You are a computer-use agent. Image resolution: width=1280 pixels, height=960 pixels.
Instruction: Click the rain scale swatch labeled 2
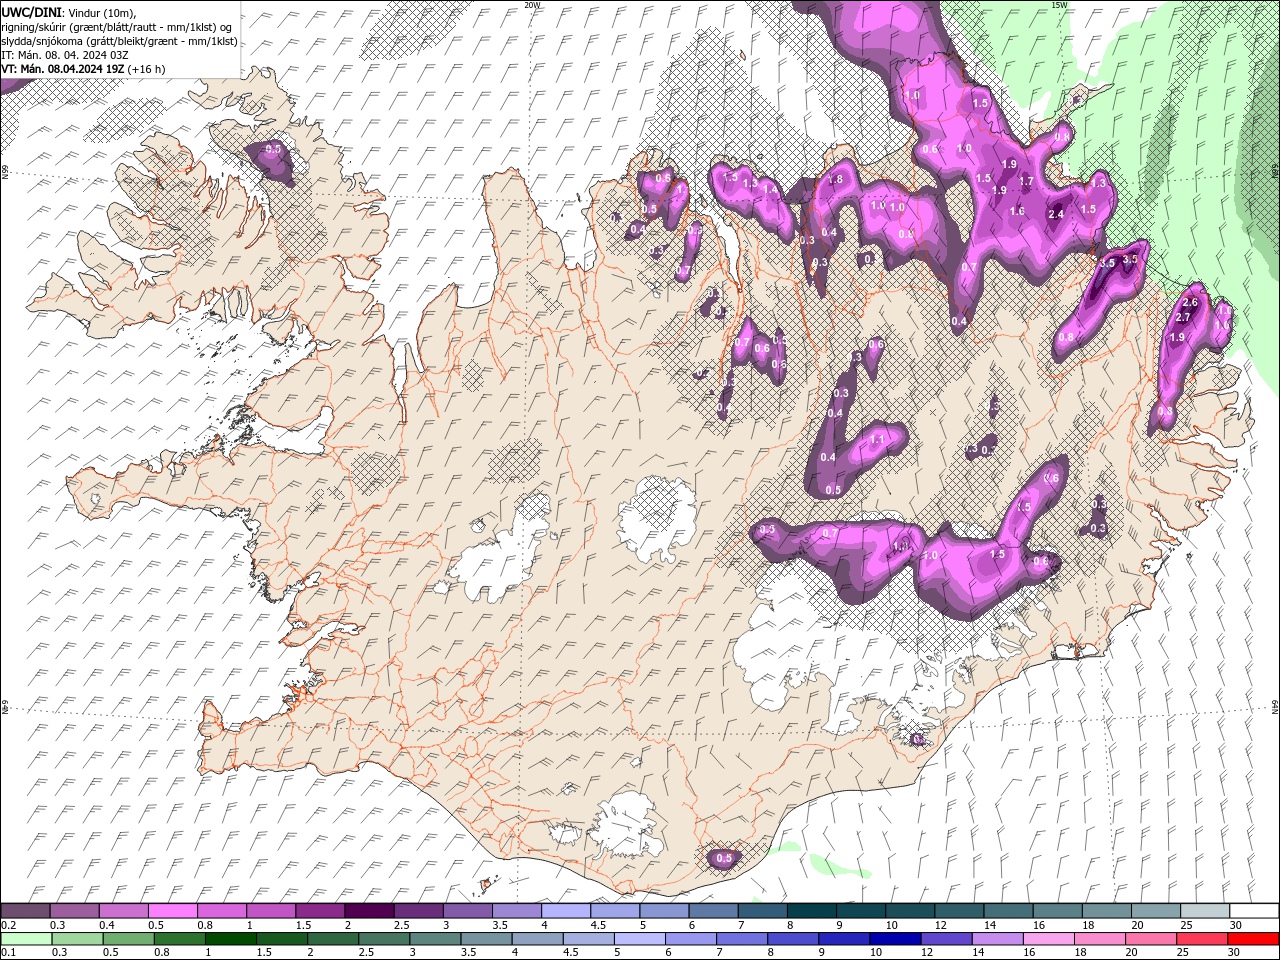pyautogui.click(x=333, y=939)
